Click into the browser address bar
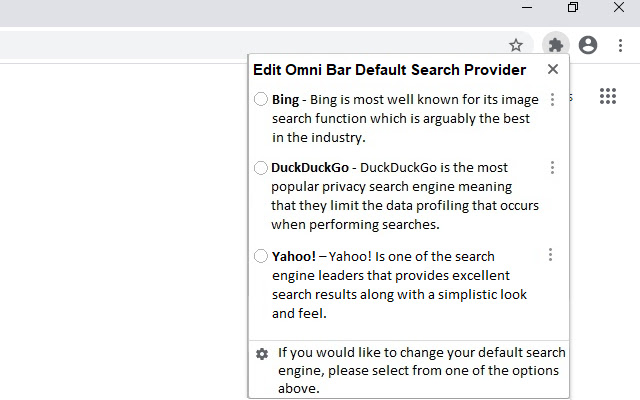 250,45
